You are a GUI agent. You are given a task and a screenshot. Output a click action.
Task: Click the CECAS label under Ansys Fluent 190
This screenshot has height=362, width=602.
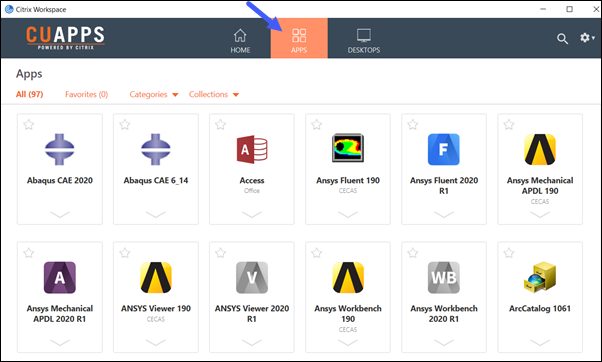(x=348, y=191)
